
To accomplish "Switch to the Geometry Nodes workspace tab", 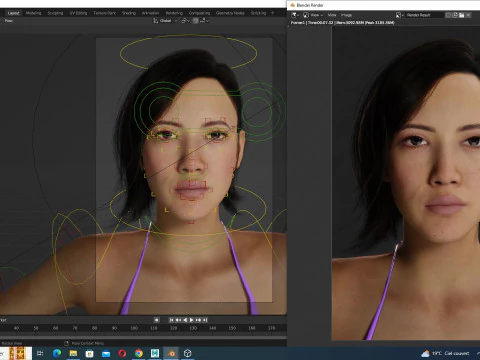I will point(230,13).
